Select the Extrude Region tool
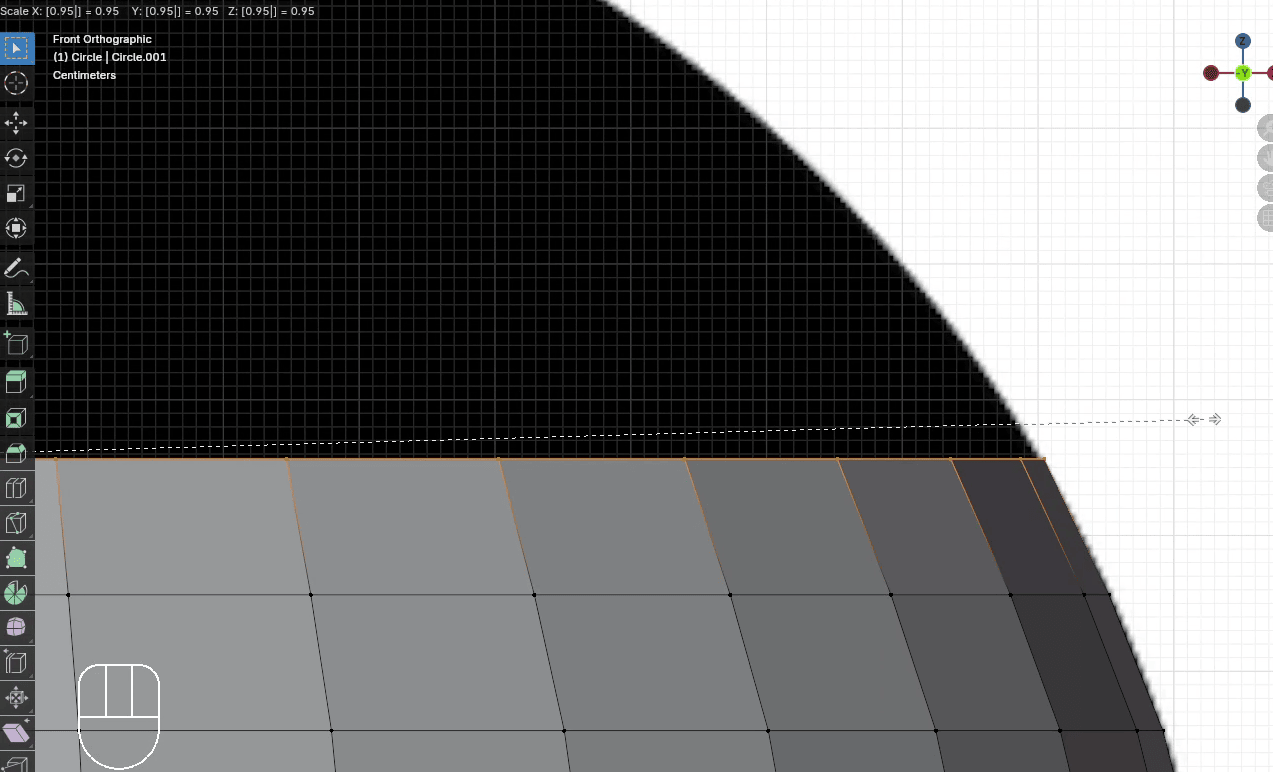The height and width of the screenshot is (772, 1273). click(16, 382)
